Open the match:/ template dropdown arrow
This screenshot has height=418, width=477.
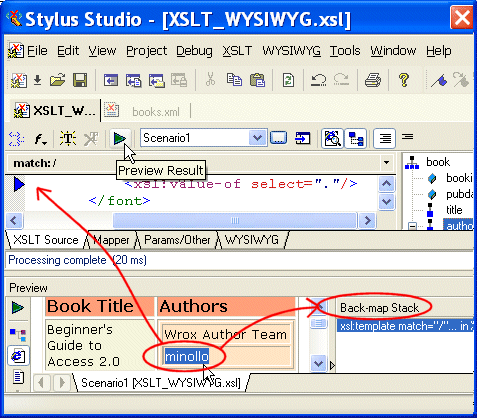pyautogui.click(x=386, y=163)
